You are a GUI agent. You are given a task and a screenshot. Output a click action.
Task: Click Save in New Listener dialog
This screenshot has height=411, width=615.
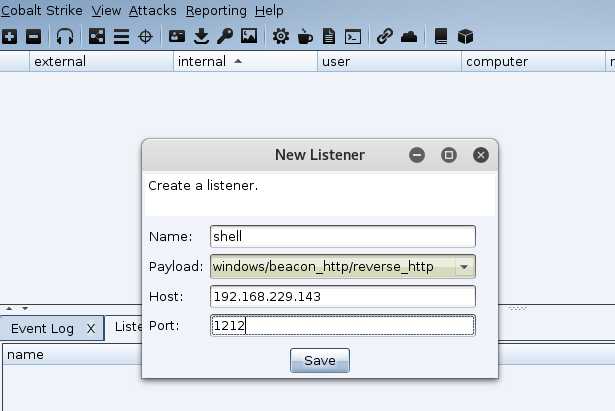click(320, 360)
